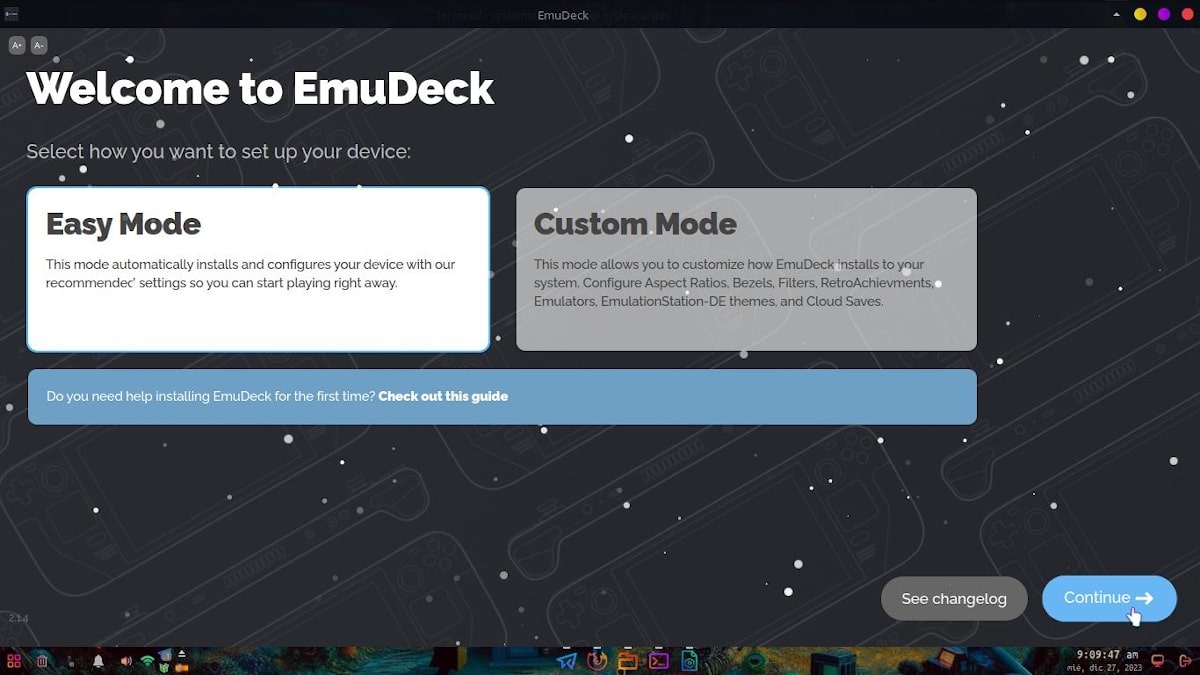Select the Custom Mode card
This screenshot has width=1200, height=675.
[x=746, y=269]
